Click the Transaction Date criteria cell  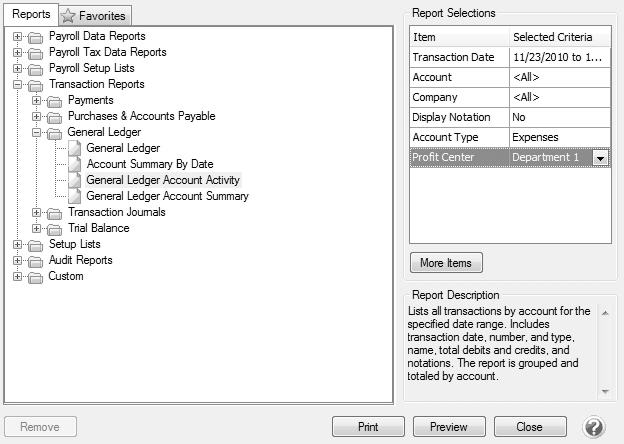click(559, 57)
